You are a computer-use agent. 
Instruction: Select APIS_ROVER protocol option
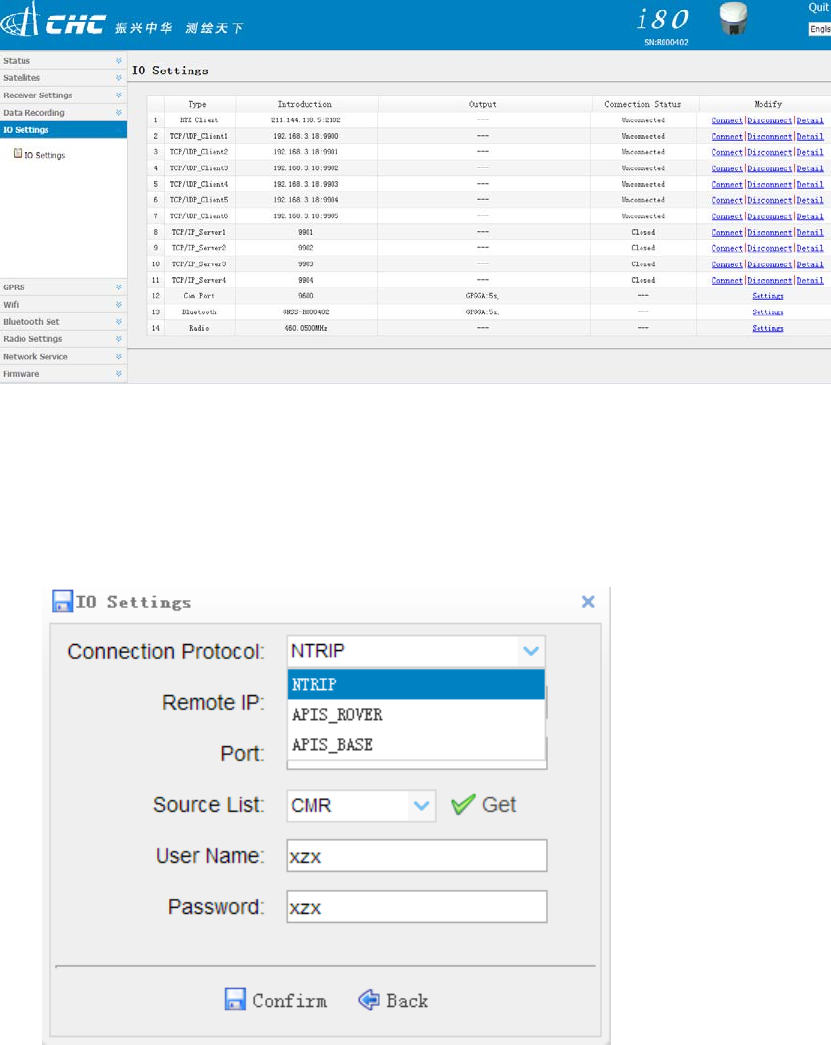tap(416, 714)
